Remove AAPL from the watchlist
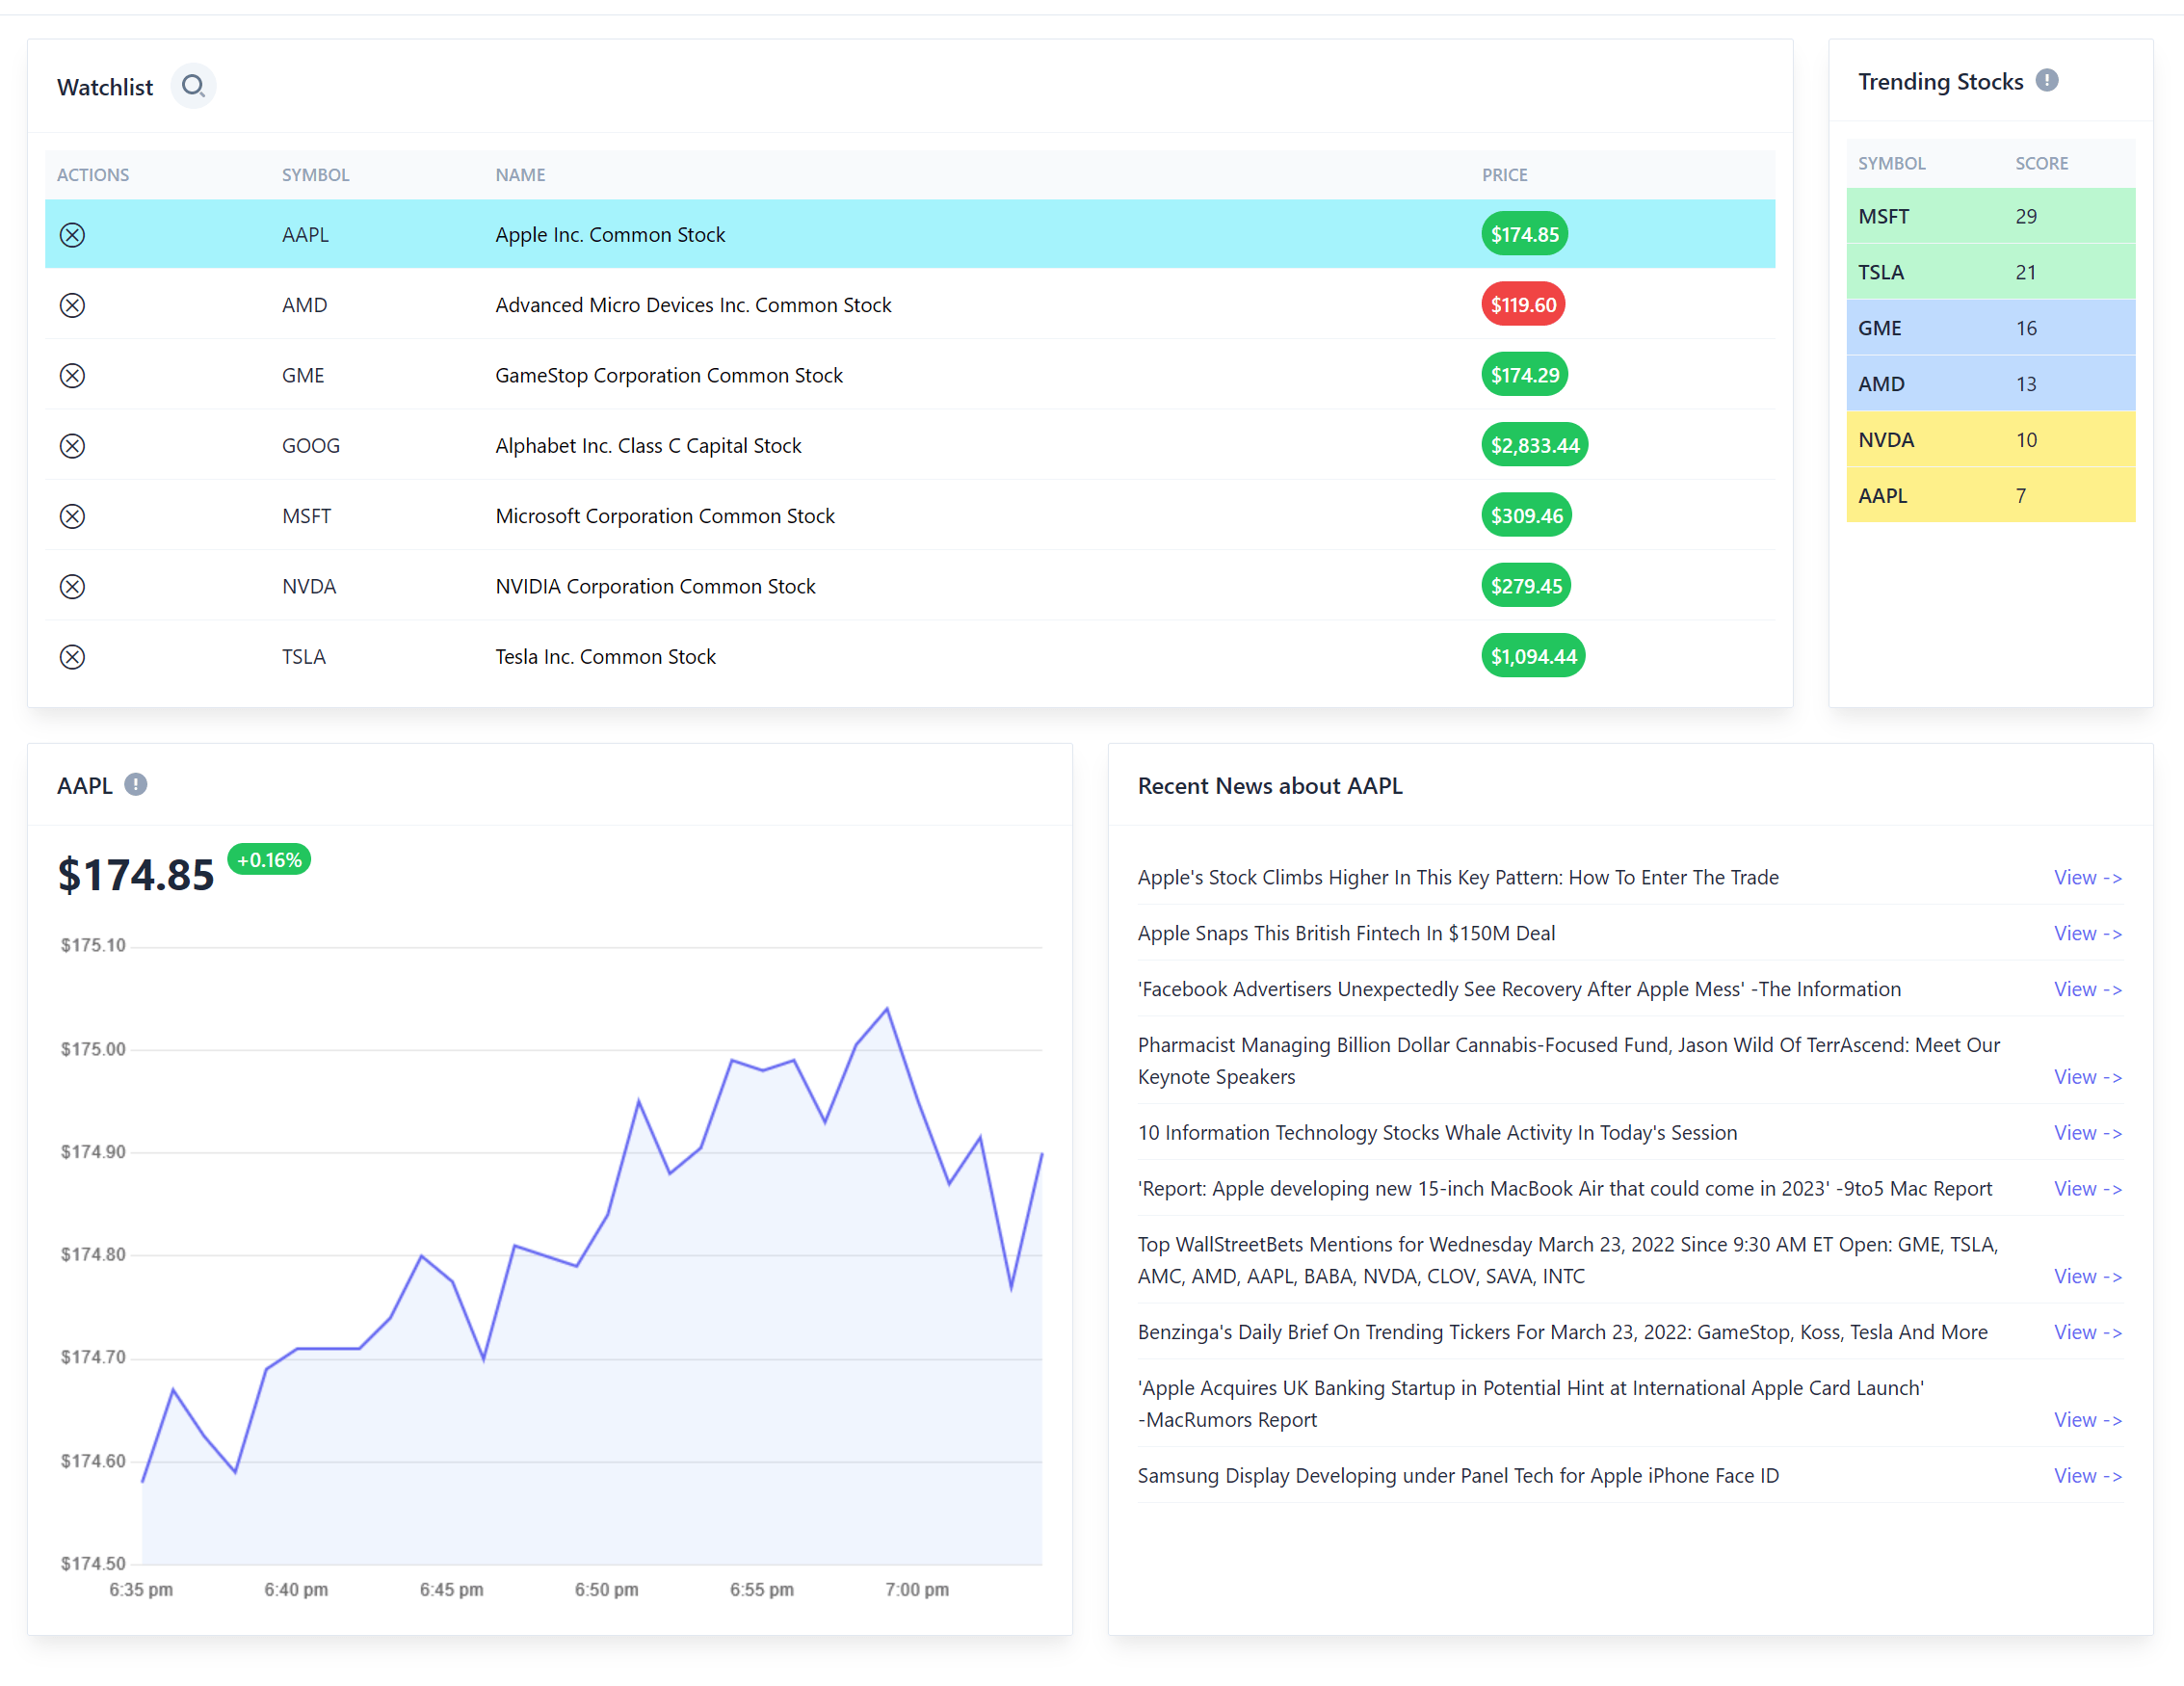Image resolution: width=2184 pixels, height=1686 pixels. pyautogui.click(x=72, y=235)
